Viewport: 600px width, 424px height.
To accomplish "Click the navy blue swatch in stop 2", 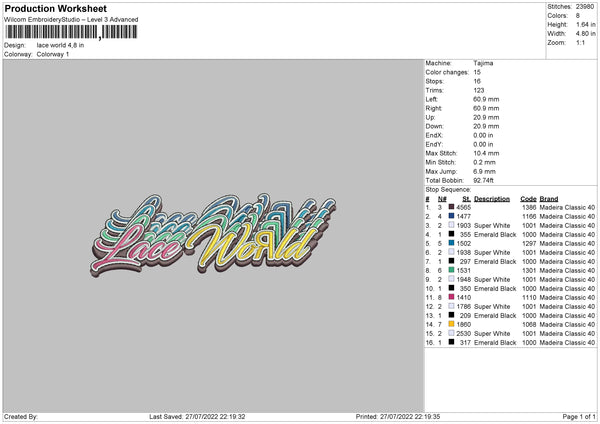I will [x=454, y=215].
